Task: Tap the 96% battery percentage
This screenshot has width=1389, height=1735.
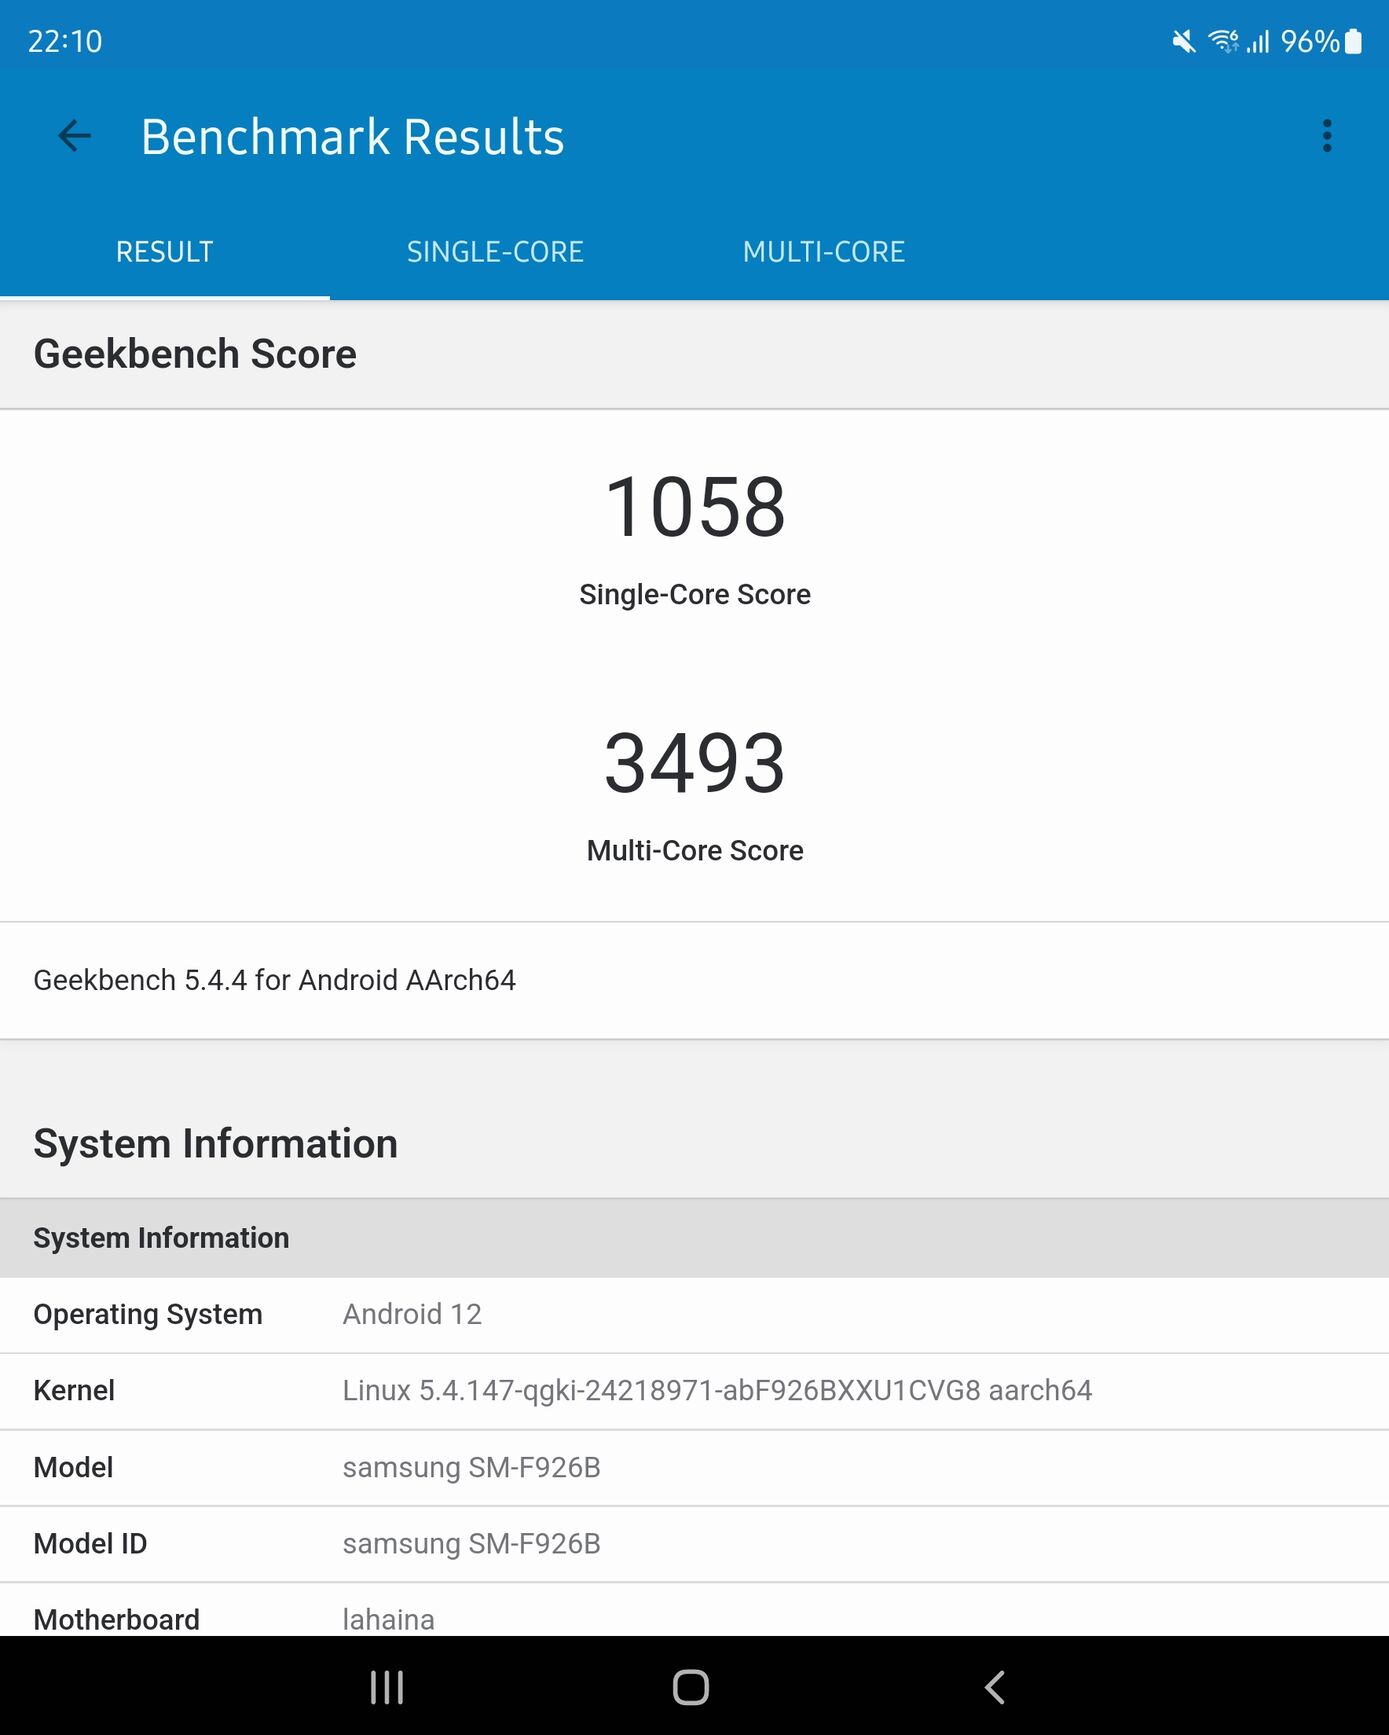Action: 1310,41
